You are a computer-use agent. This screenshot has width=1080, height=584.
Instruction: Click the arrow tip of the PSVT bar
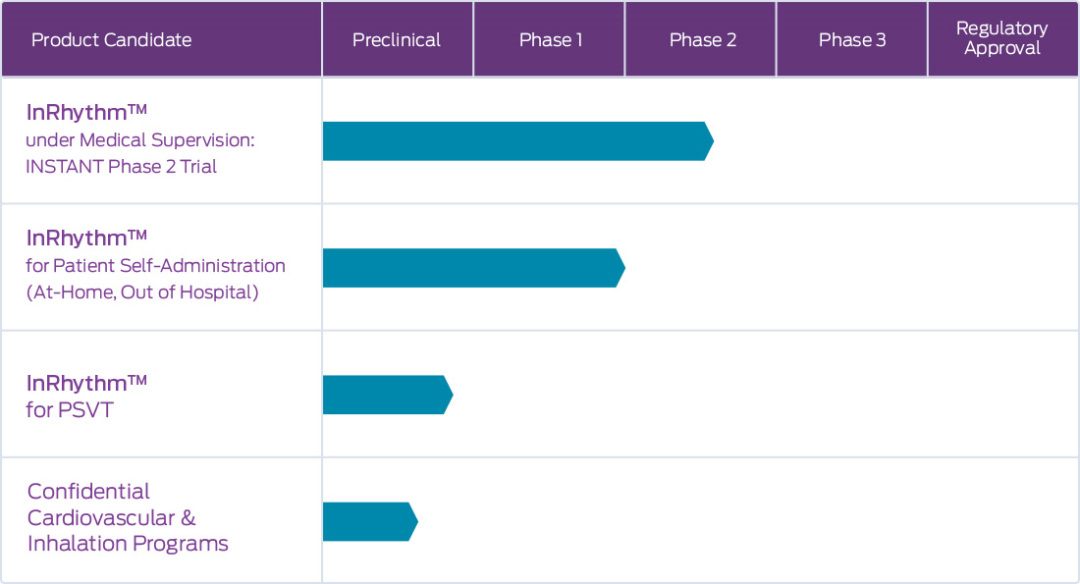[448, 395]
